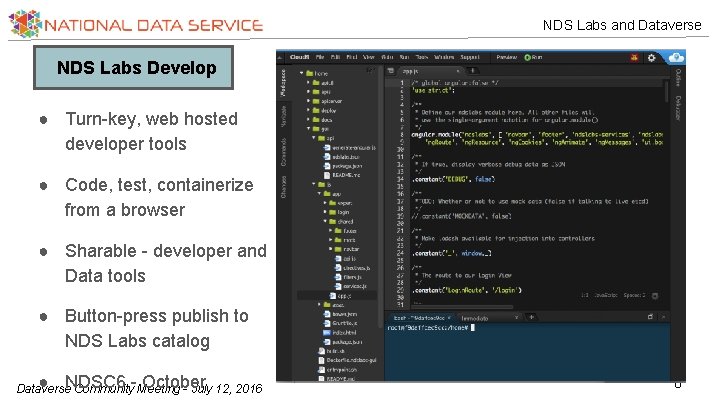720x405 pixels.
Task: Switch to the Commands side panel tab
Action: coord(283,152)
